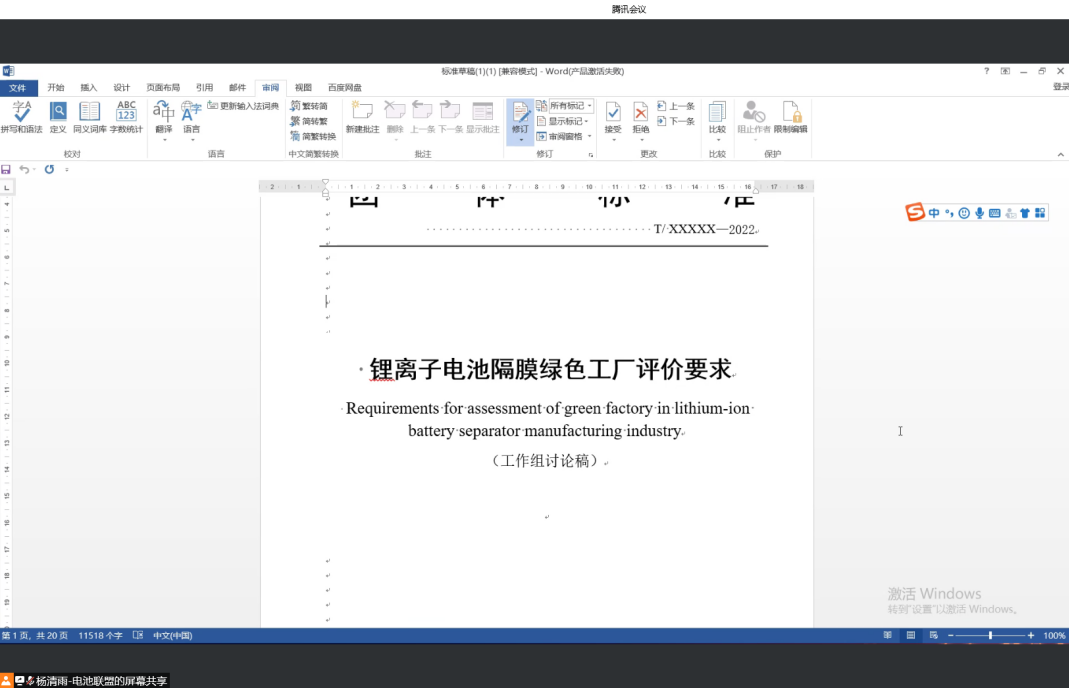Click the 拒绝 change icon
This screenshot has height=688, width=1069.
point(641,112)
